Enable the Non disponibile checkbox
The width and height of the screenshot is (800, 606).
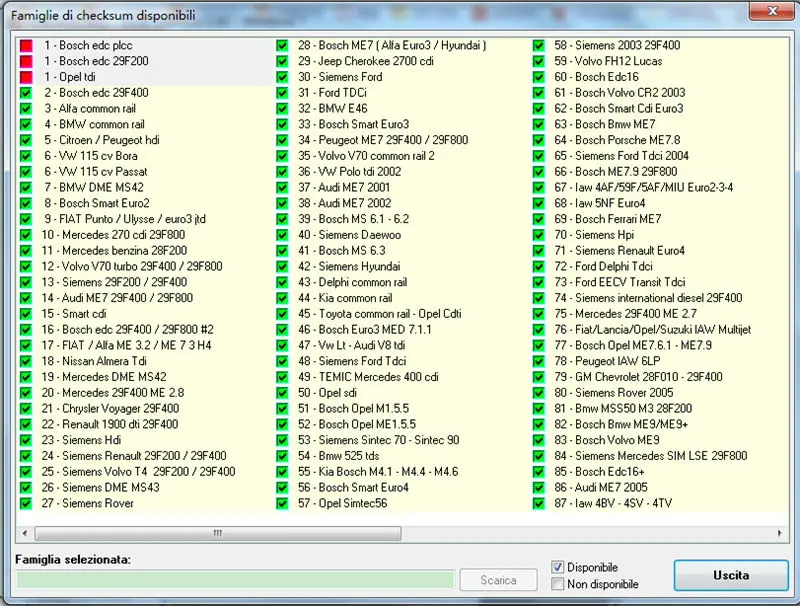(558, 584)
